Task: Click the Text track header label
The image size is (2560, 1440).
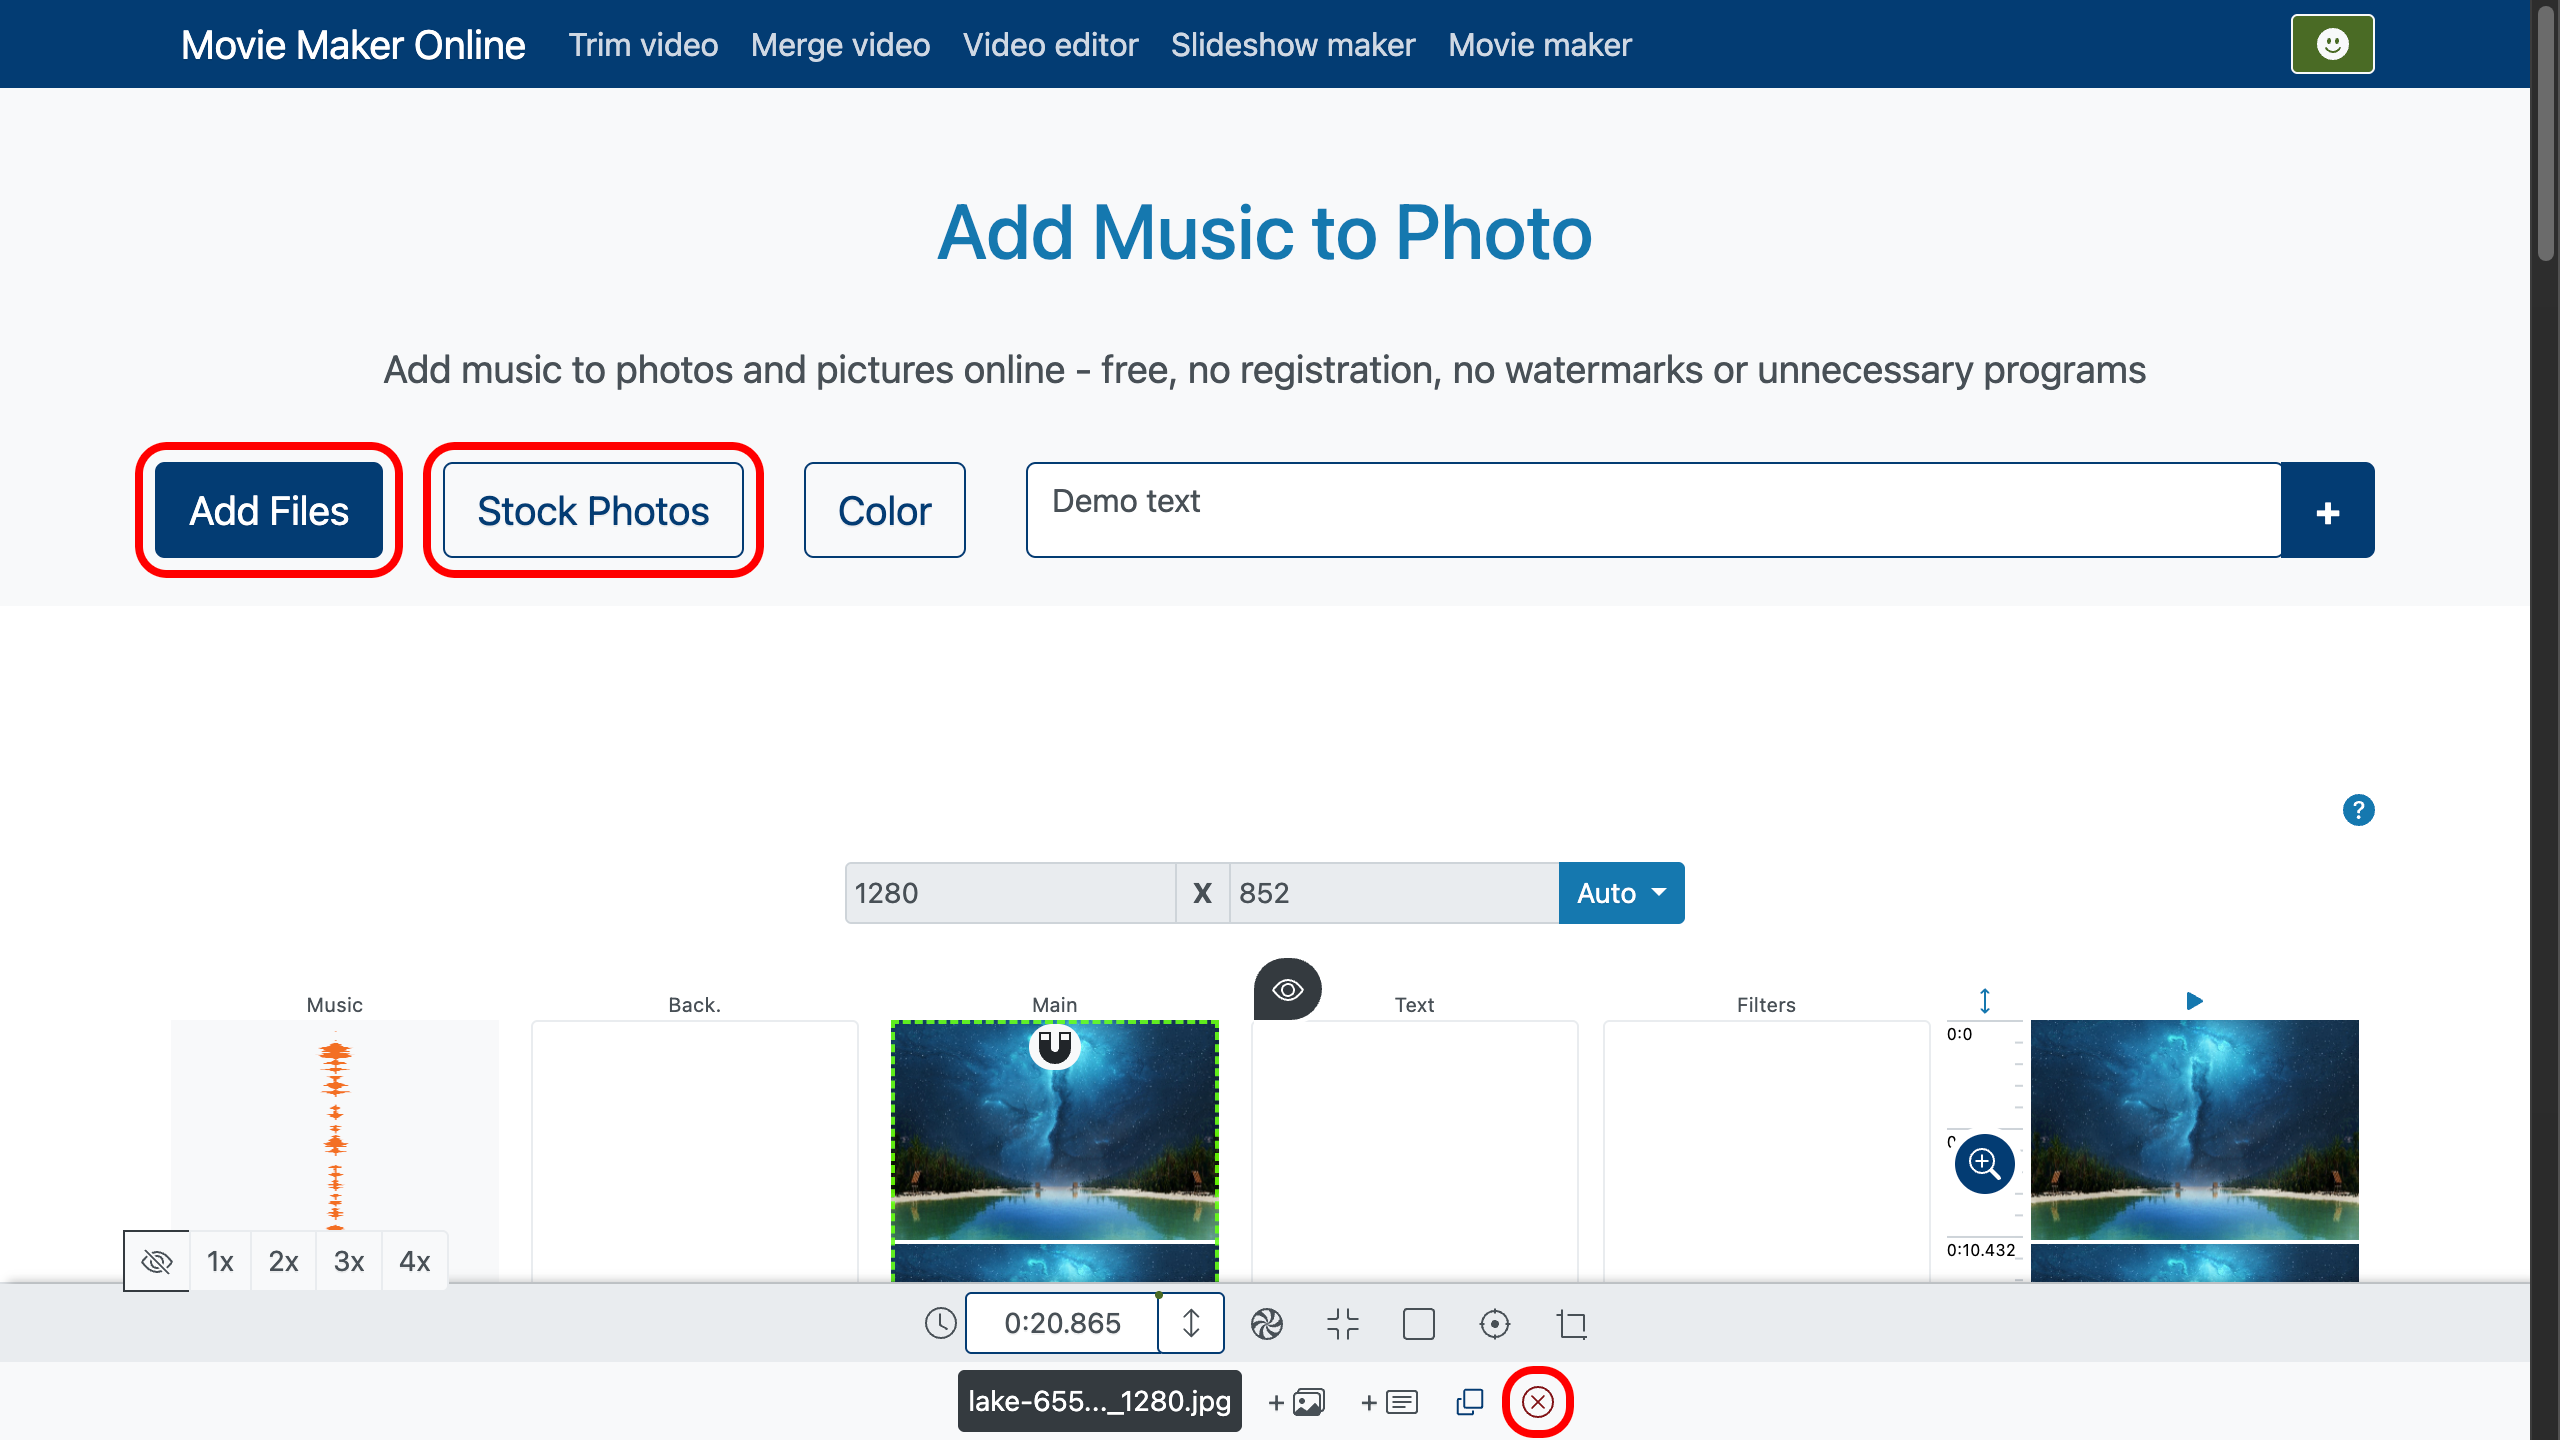Action: click(1414, 1004)
